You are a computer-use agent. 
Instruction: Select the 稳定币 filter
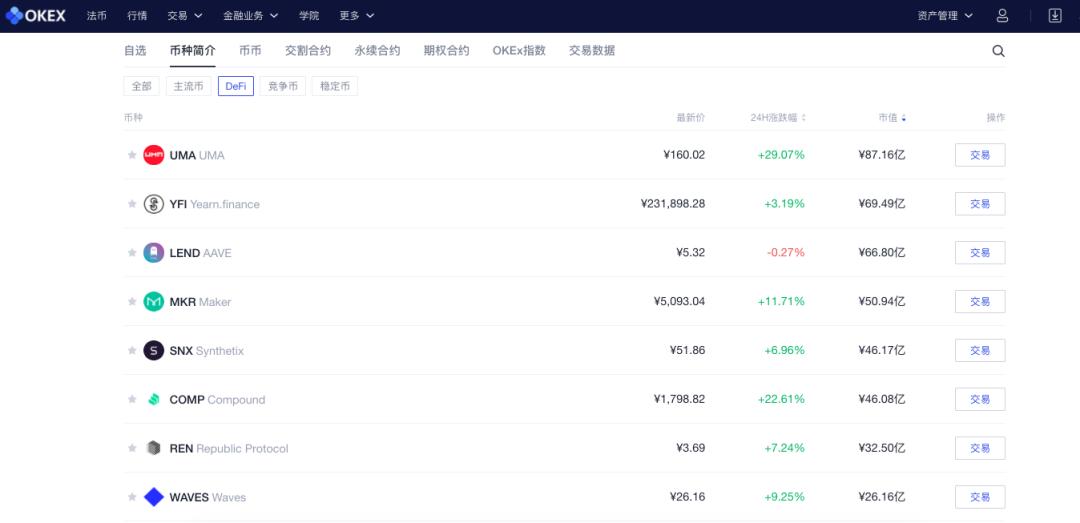tap(335, 86)
